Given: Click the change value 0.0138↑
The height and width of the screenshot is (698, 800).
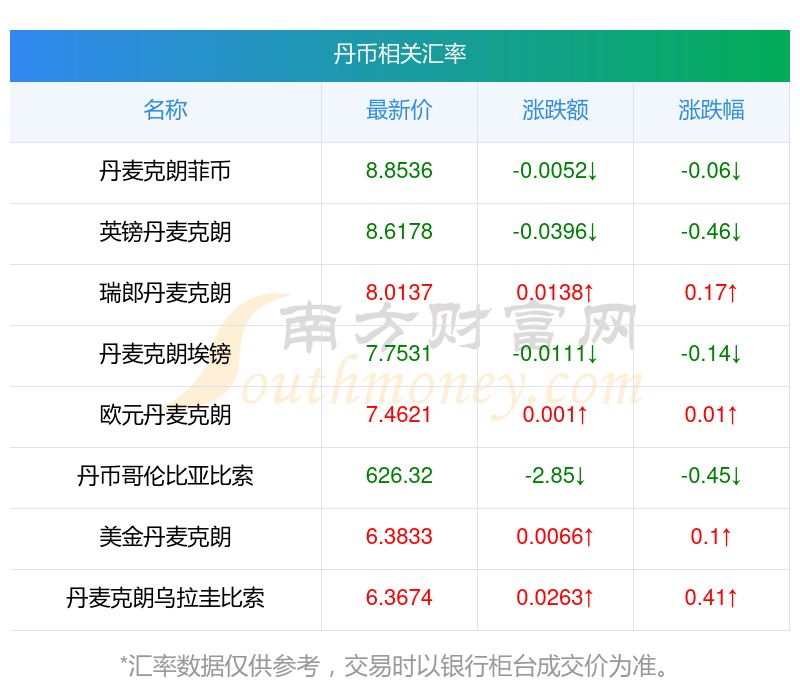Looking at the screenshot, I should tap(555, 293).
